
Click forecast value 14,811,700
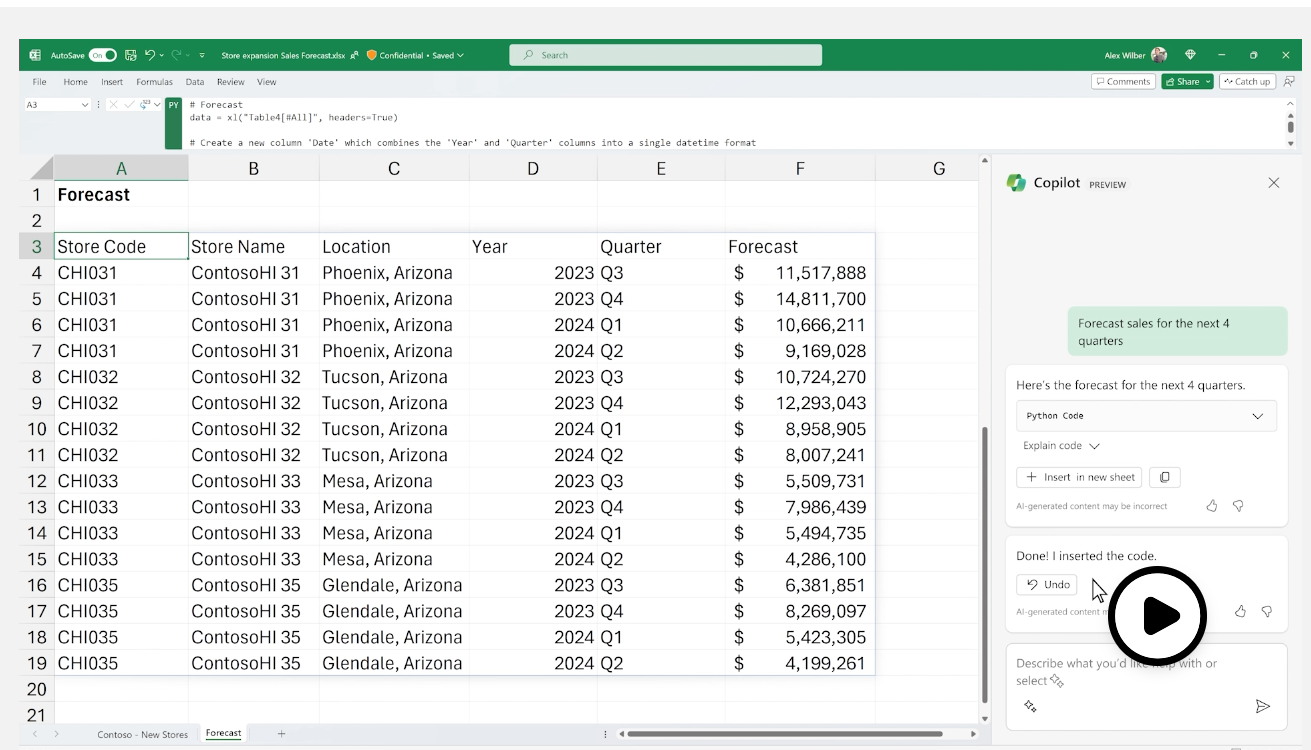[x=800, y=298]
